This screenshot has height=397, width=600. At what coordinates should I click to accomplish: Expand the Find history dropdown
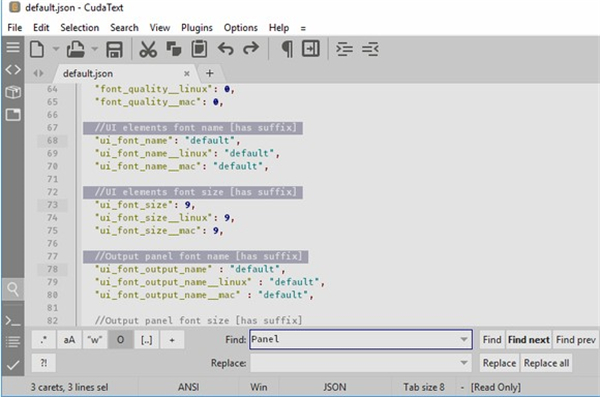coord(464,340)
